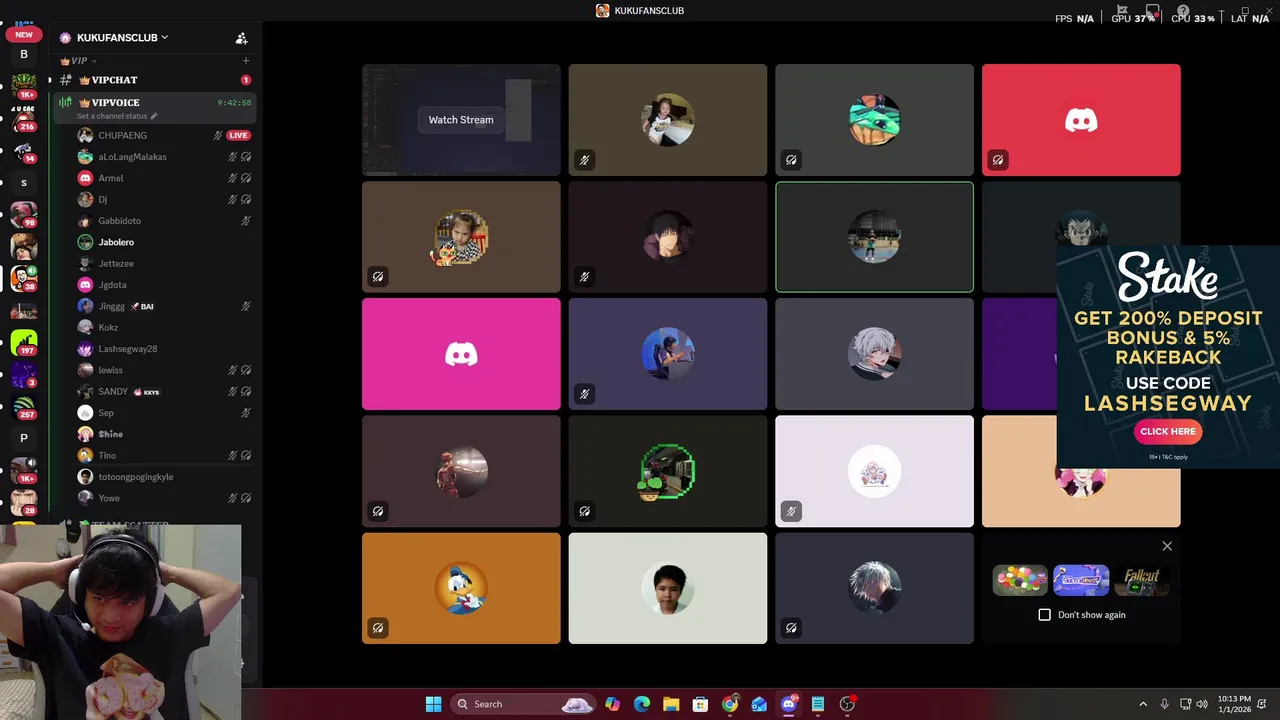Switch to Google Chrome in the taskbar
The height and width of the screenshot is (720, 1280).
click(x=730, y=704)
